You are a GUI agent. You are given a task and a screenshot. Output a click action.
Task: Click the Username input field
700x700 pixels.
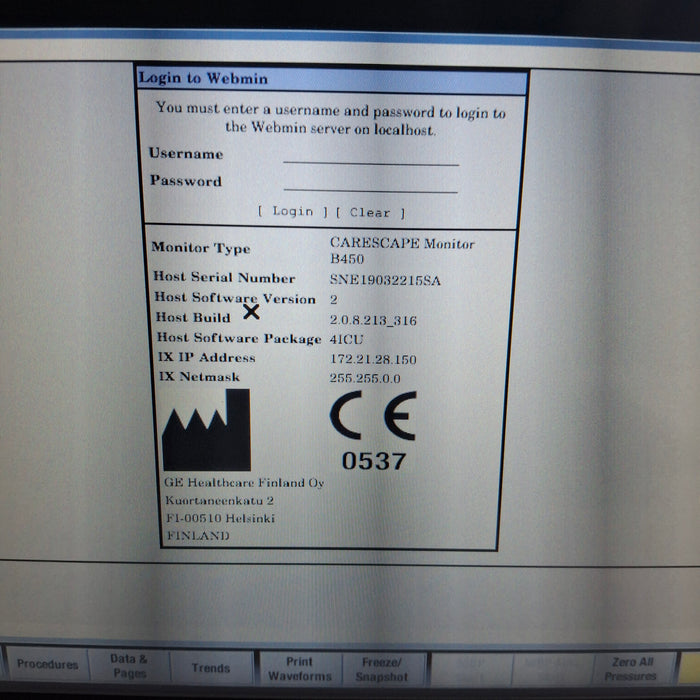(371, 157)
